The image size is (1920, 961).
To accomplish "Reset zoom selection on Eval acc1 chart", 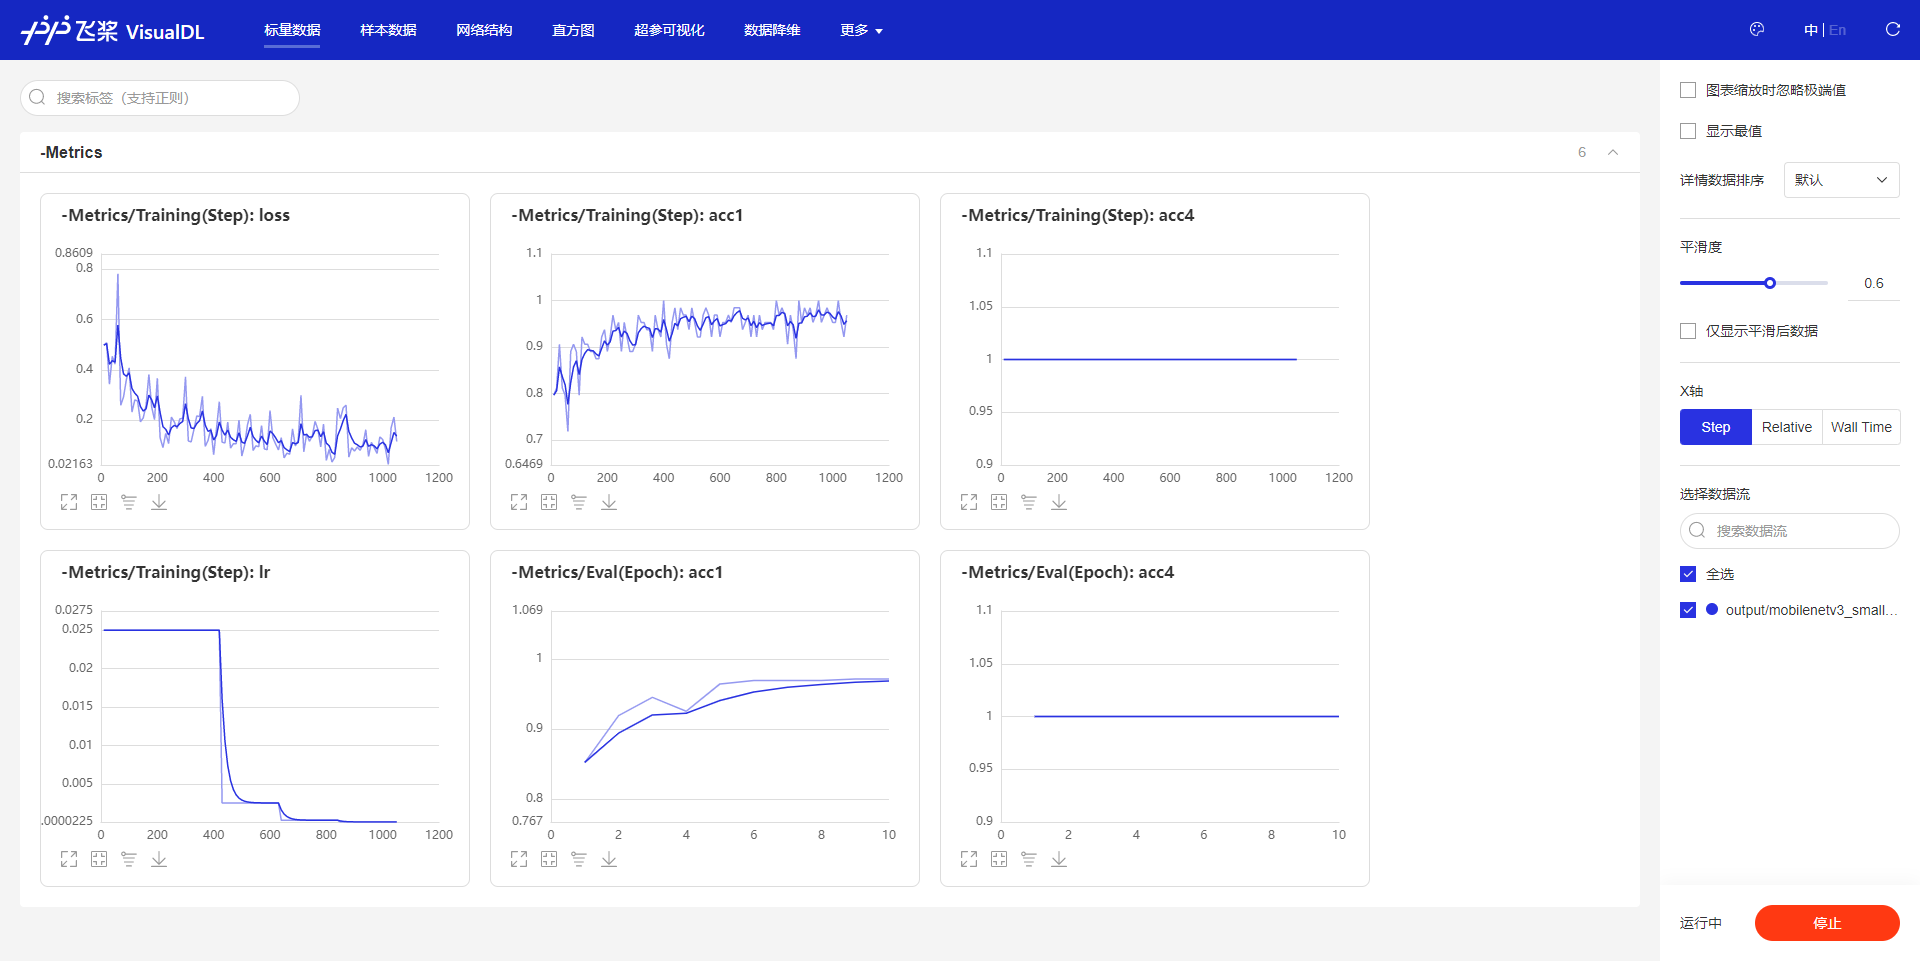I will [549, 859].
